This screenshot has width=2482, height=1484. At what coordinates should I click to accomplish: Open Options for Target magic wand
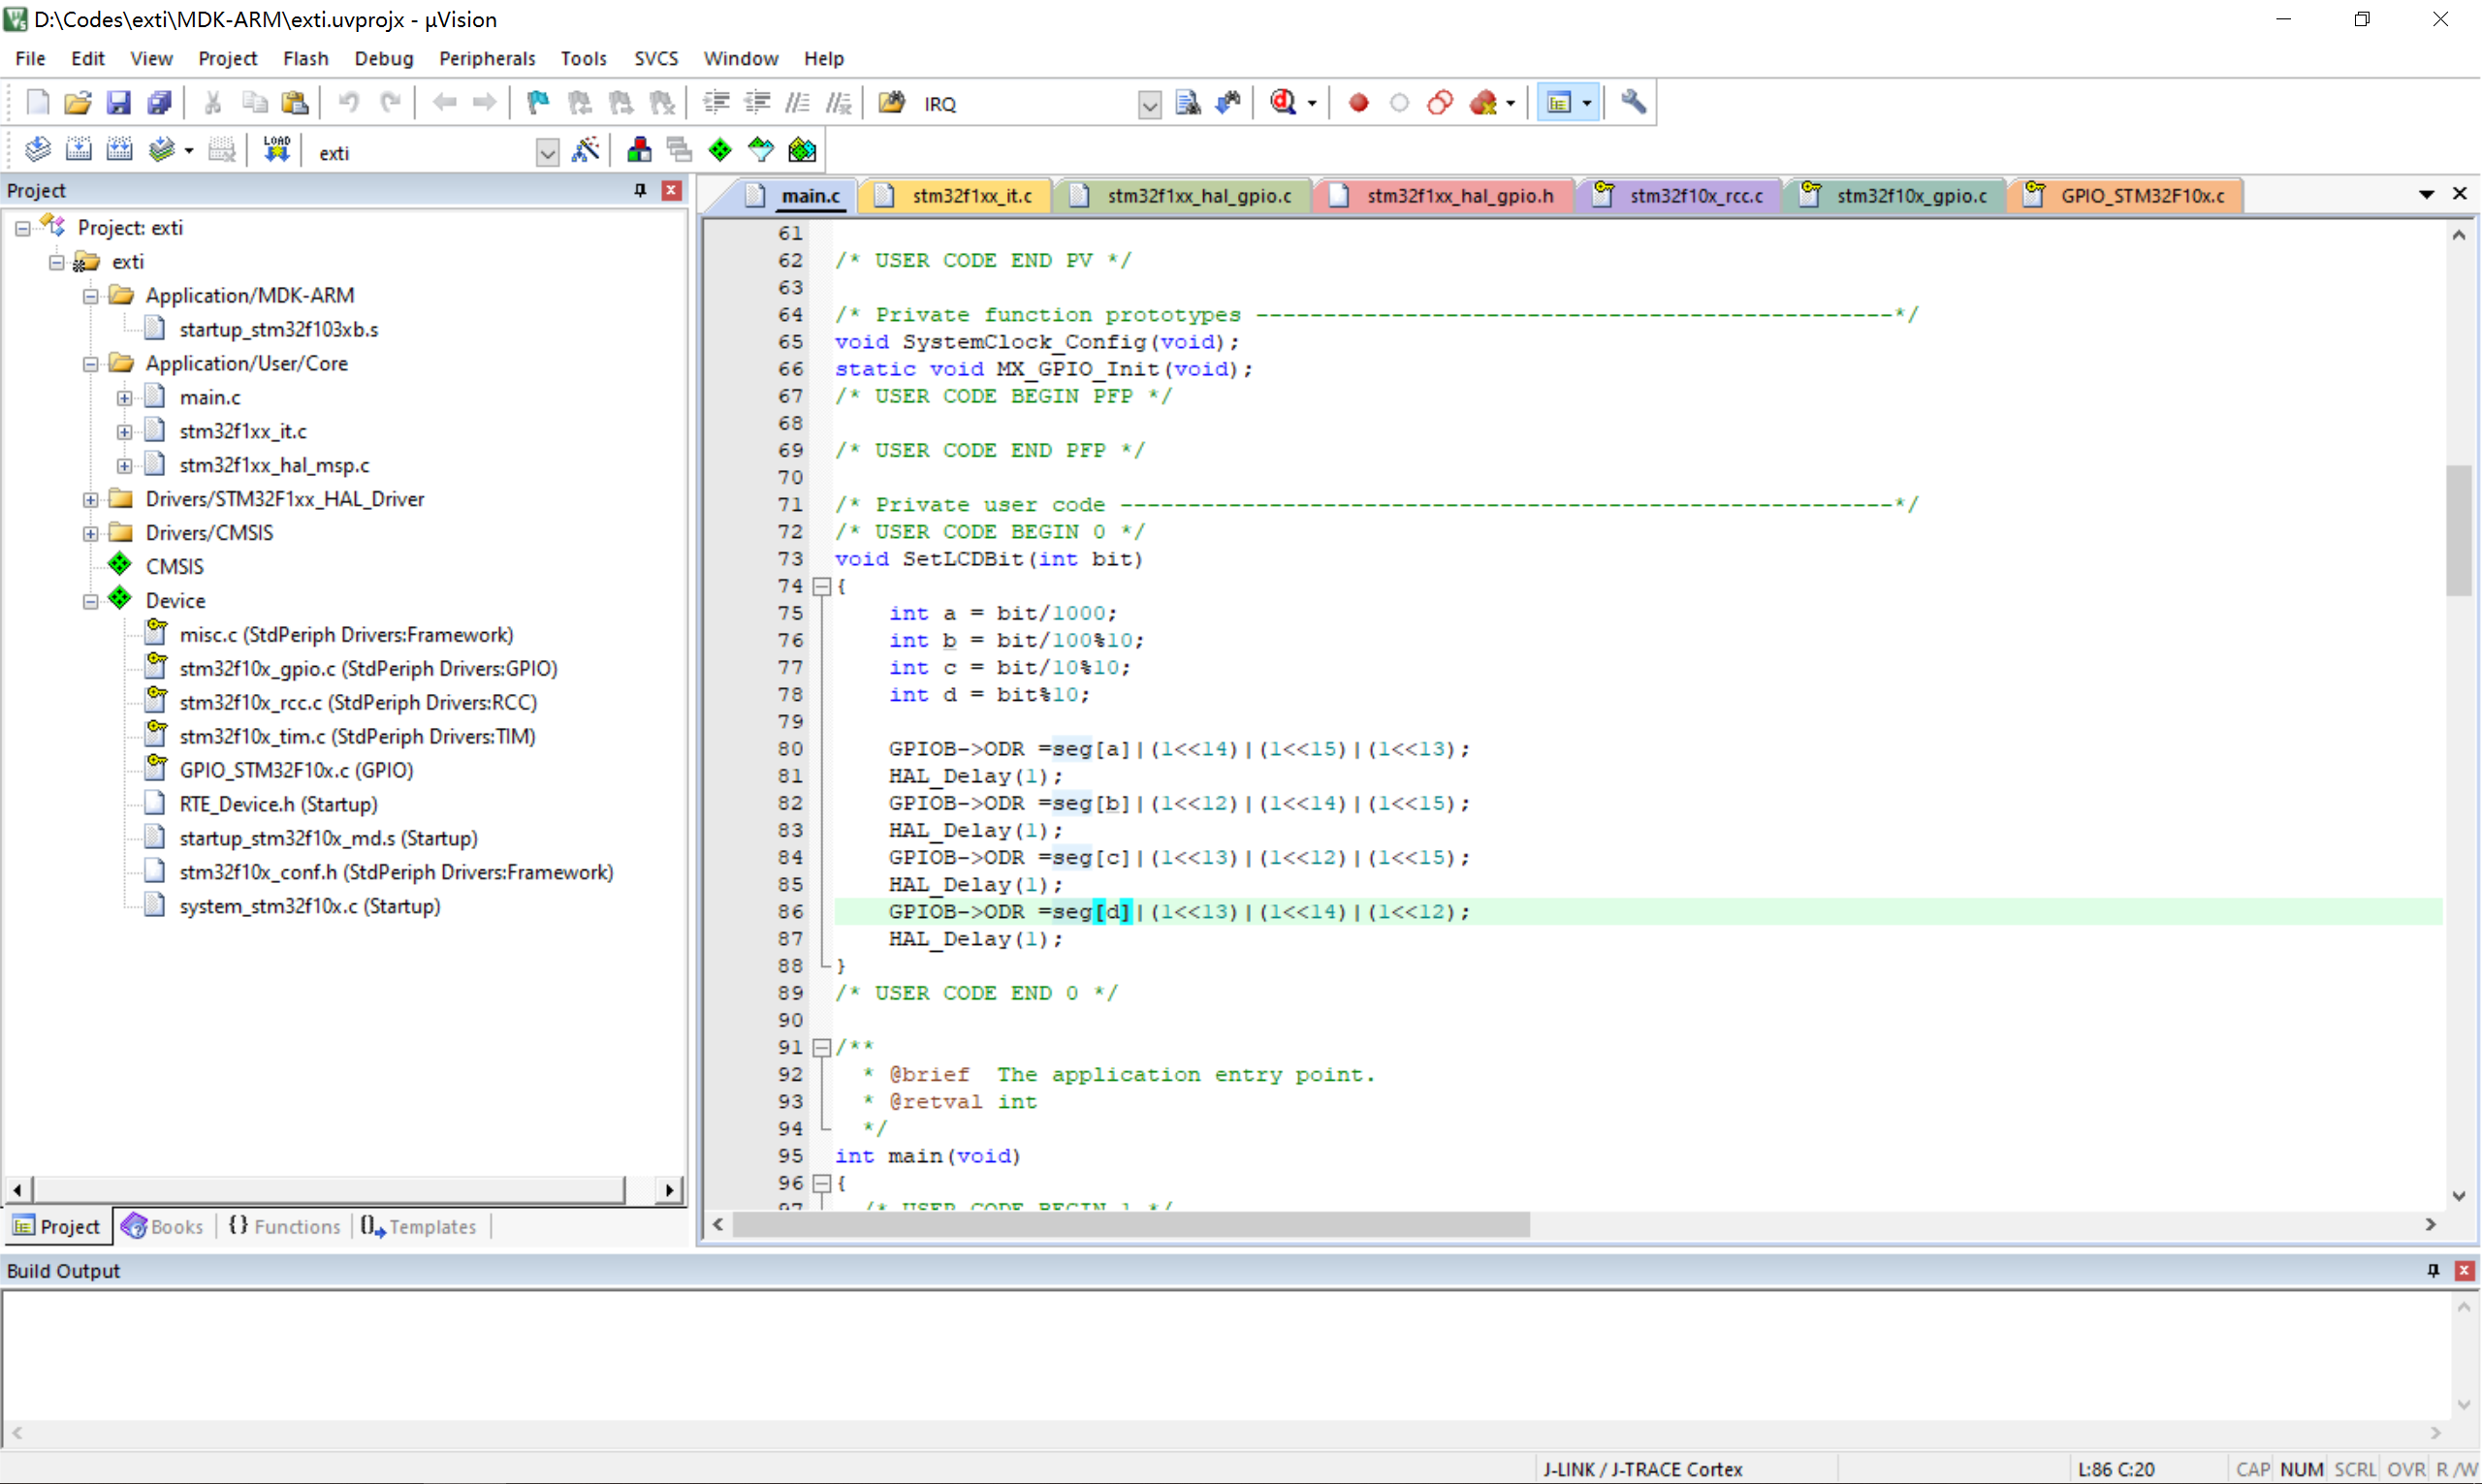coord(586,150)
